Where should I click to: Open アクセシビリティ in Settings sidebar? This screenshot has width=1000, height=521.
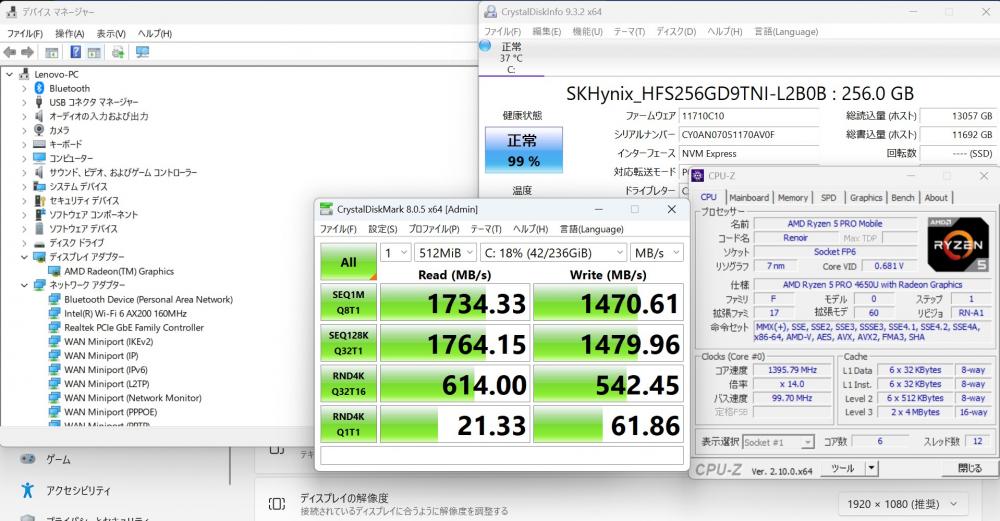point(78,490)
